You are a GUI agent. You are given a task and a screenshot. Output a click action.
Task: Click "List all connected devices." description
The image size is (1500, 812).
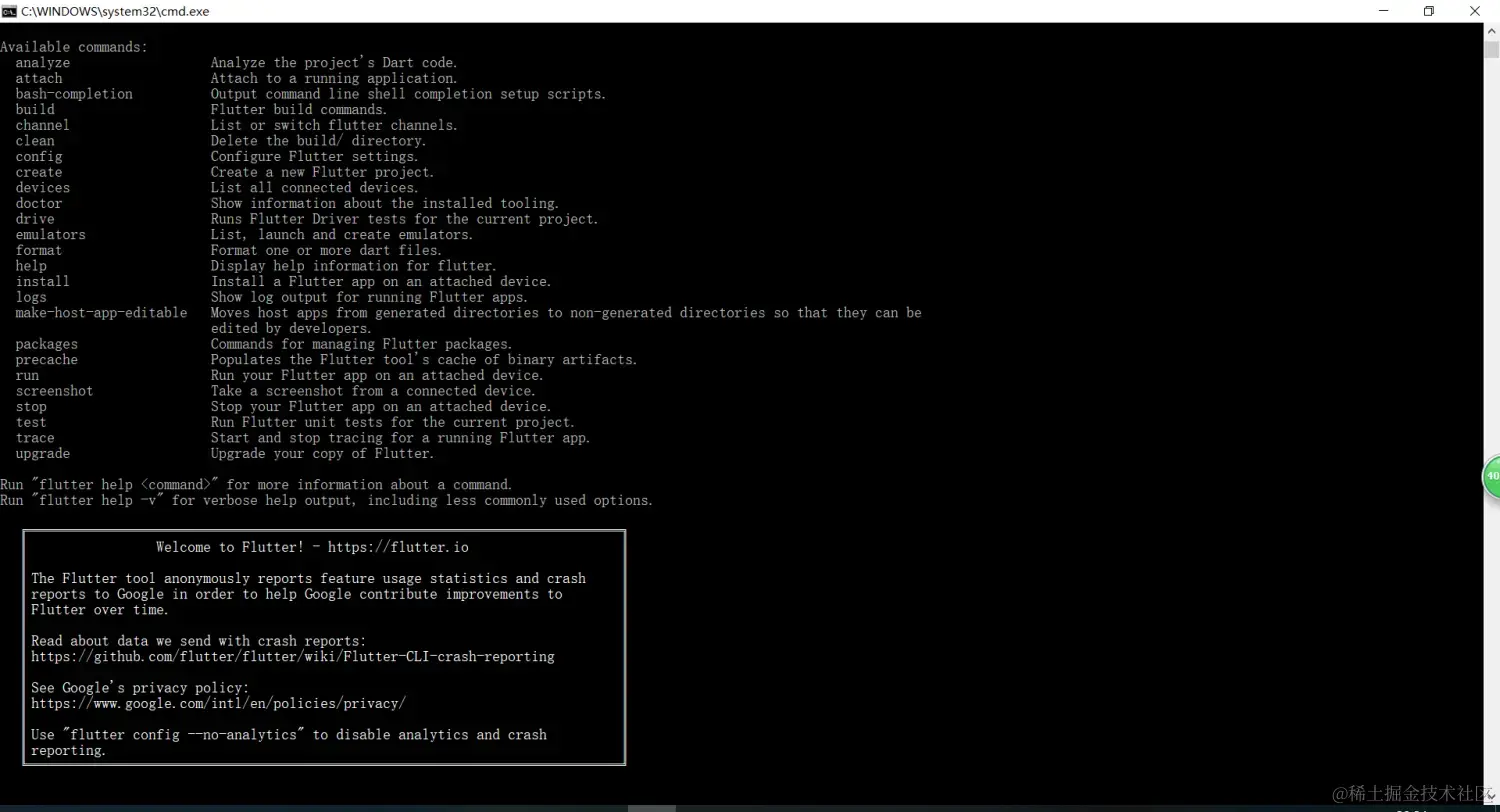pyautogui.click(x=315, y=188)
